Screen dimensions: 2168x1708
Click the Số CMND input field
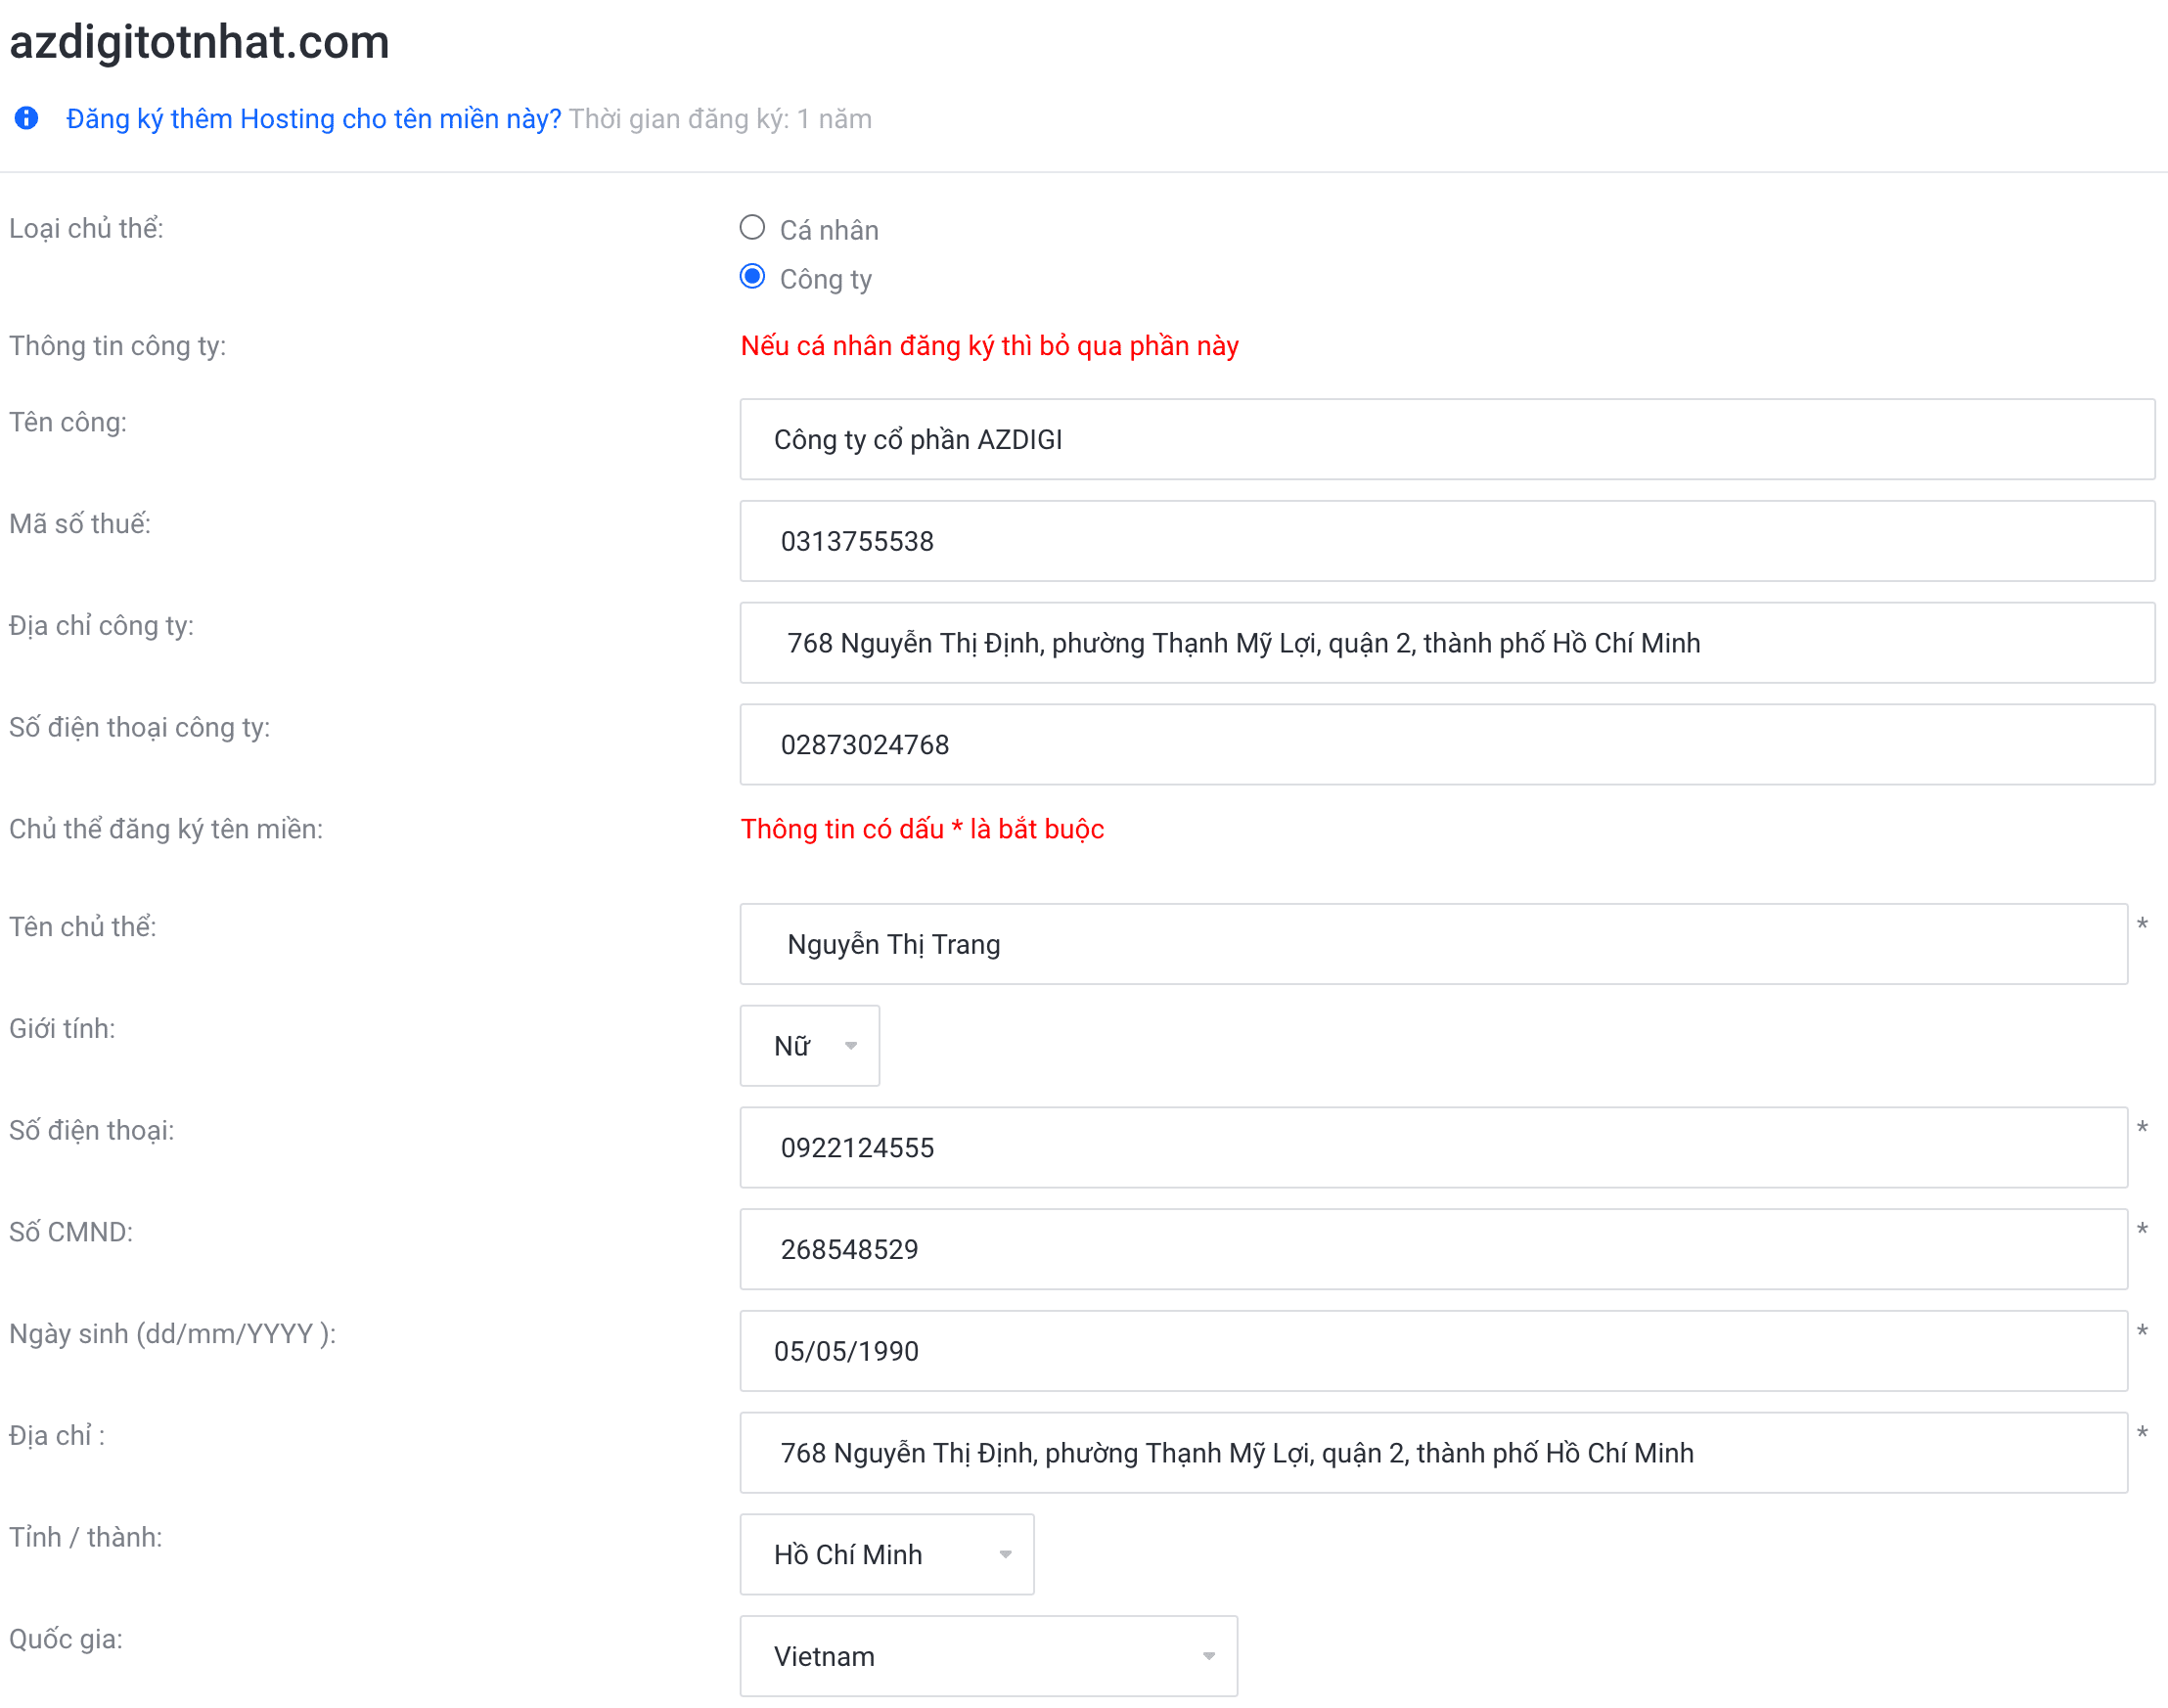tap(1432, 1249)
